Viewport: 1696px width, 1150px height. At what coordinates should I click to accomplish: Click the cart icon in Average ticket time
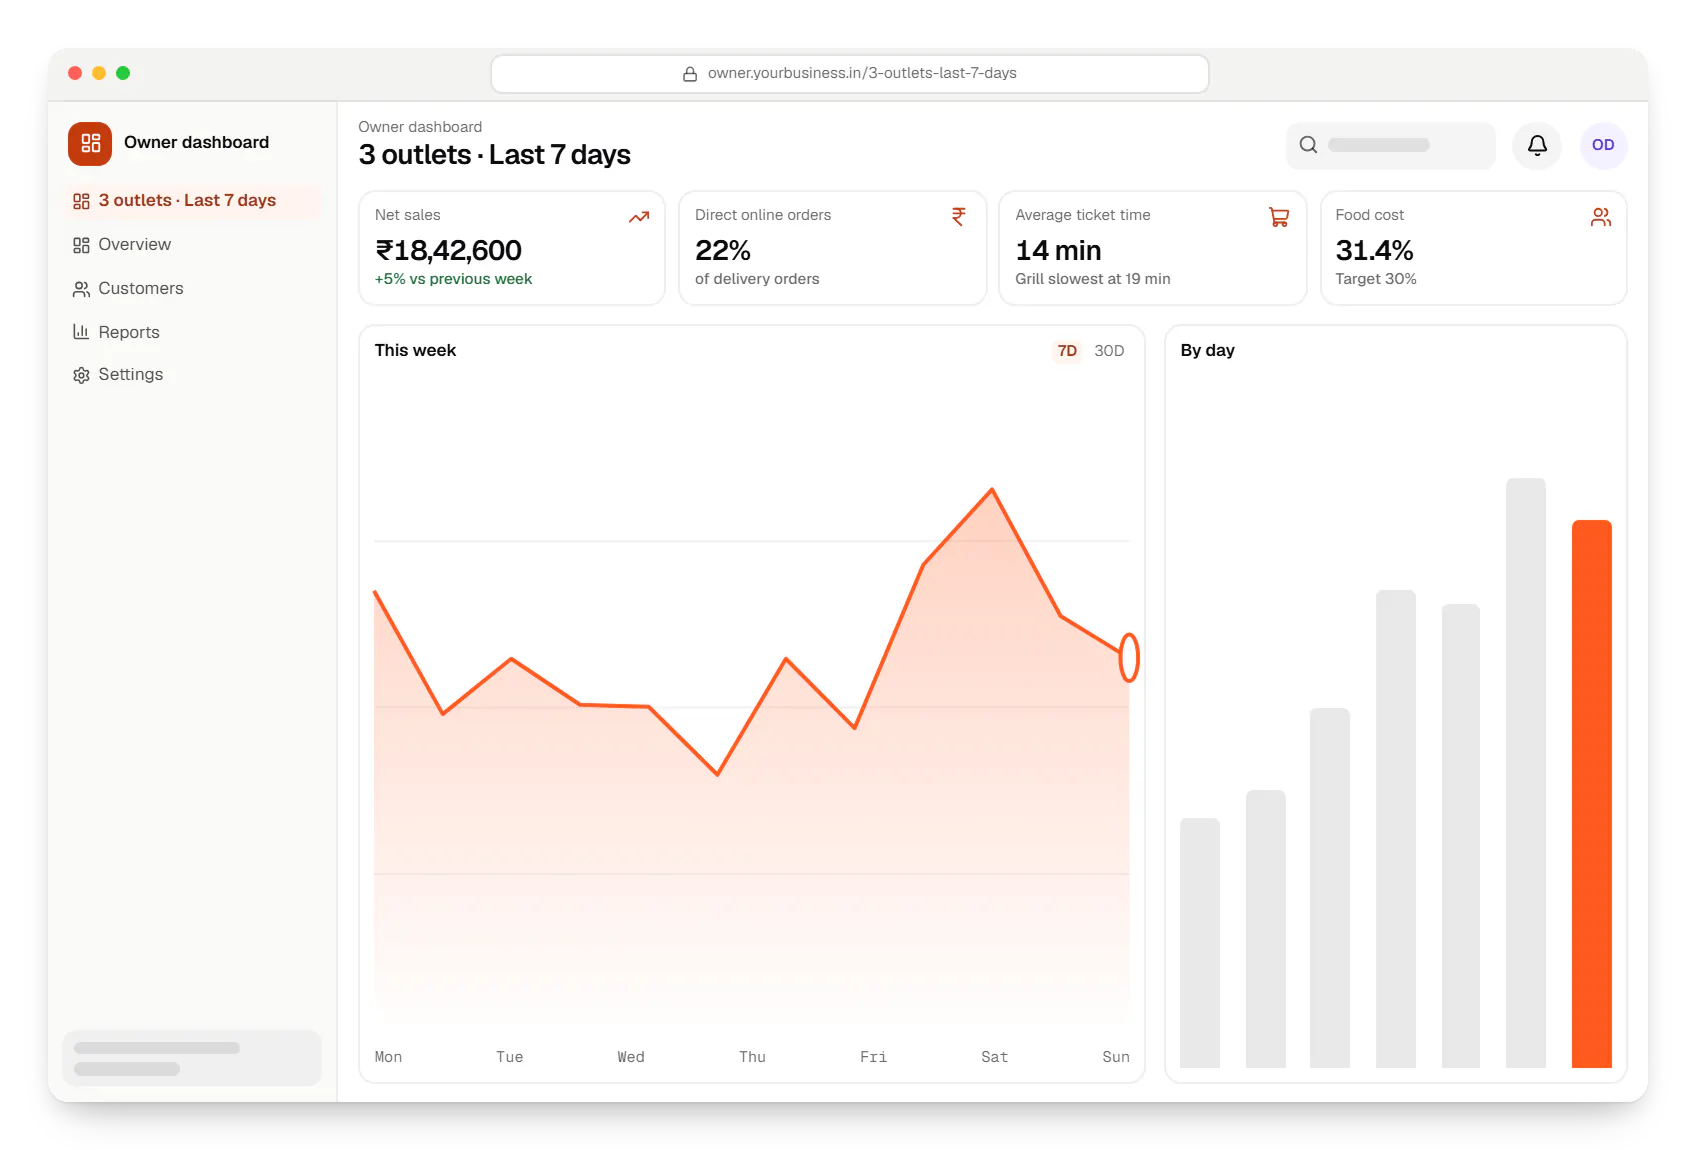tap(1279, 217)
